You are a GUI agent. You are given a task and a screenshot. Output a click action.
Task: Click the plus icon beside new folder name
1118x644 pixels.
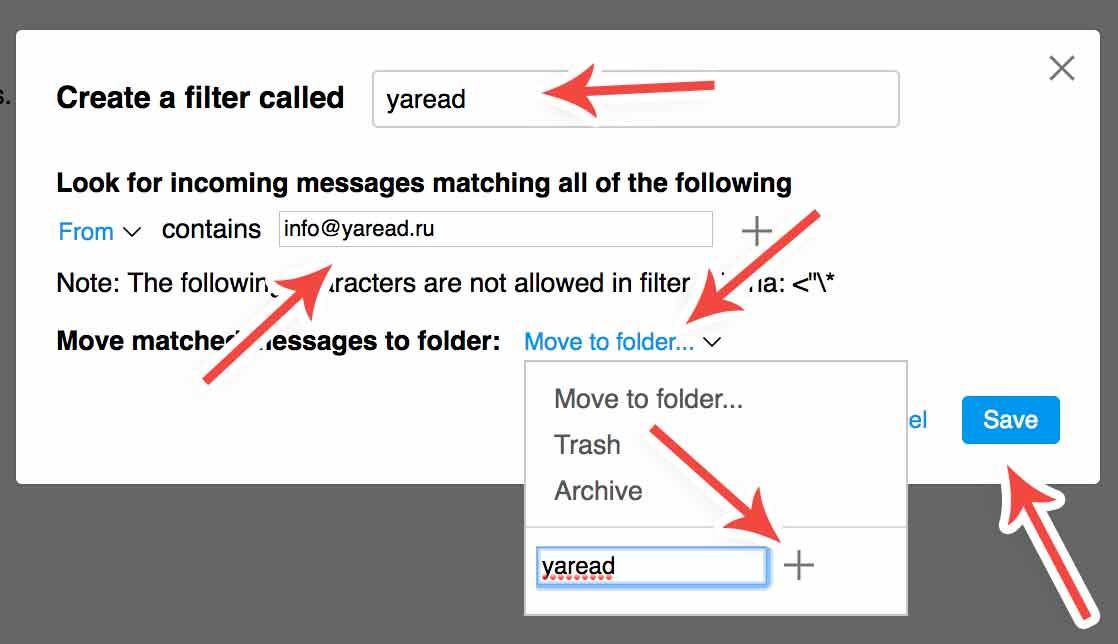[x=798, y=566]
